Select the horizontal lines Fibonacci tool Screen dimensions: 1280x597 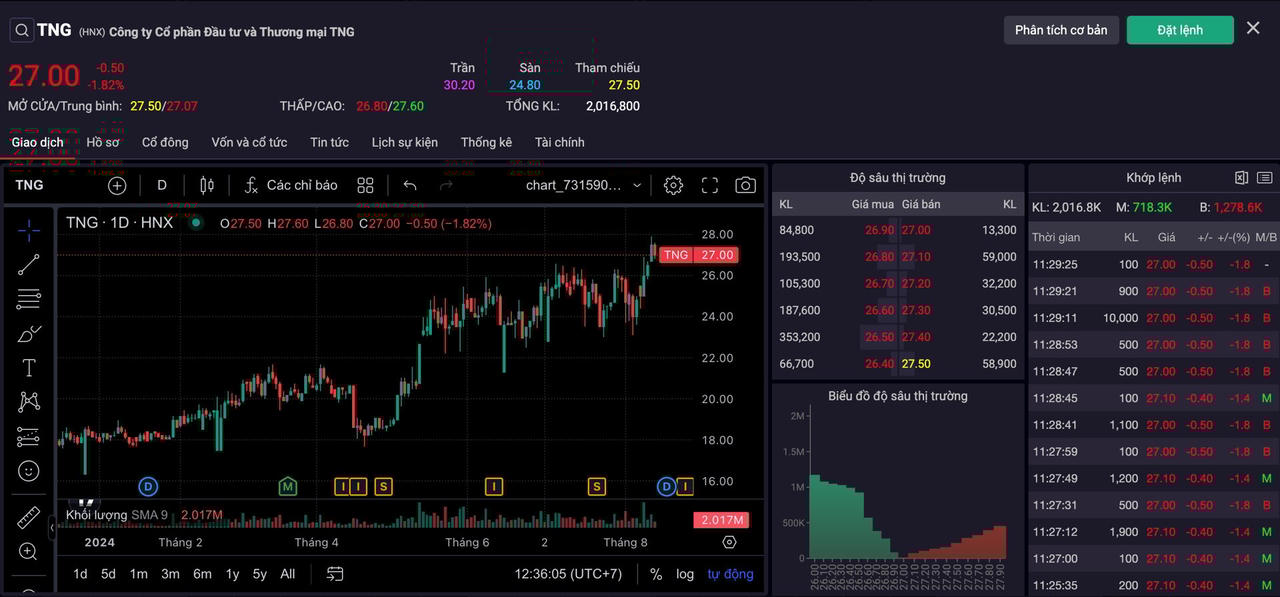click(x=29, y=299)
